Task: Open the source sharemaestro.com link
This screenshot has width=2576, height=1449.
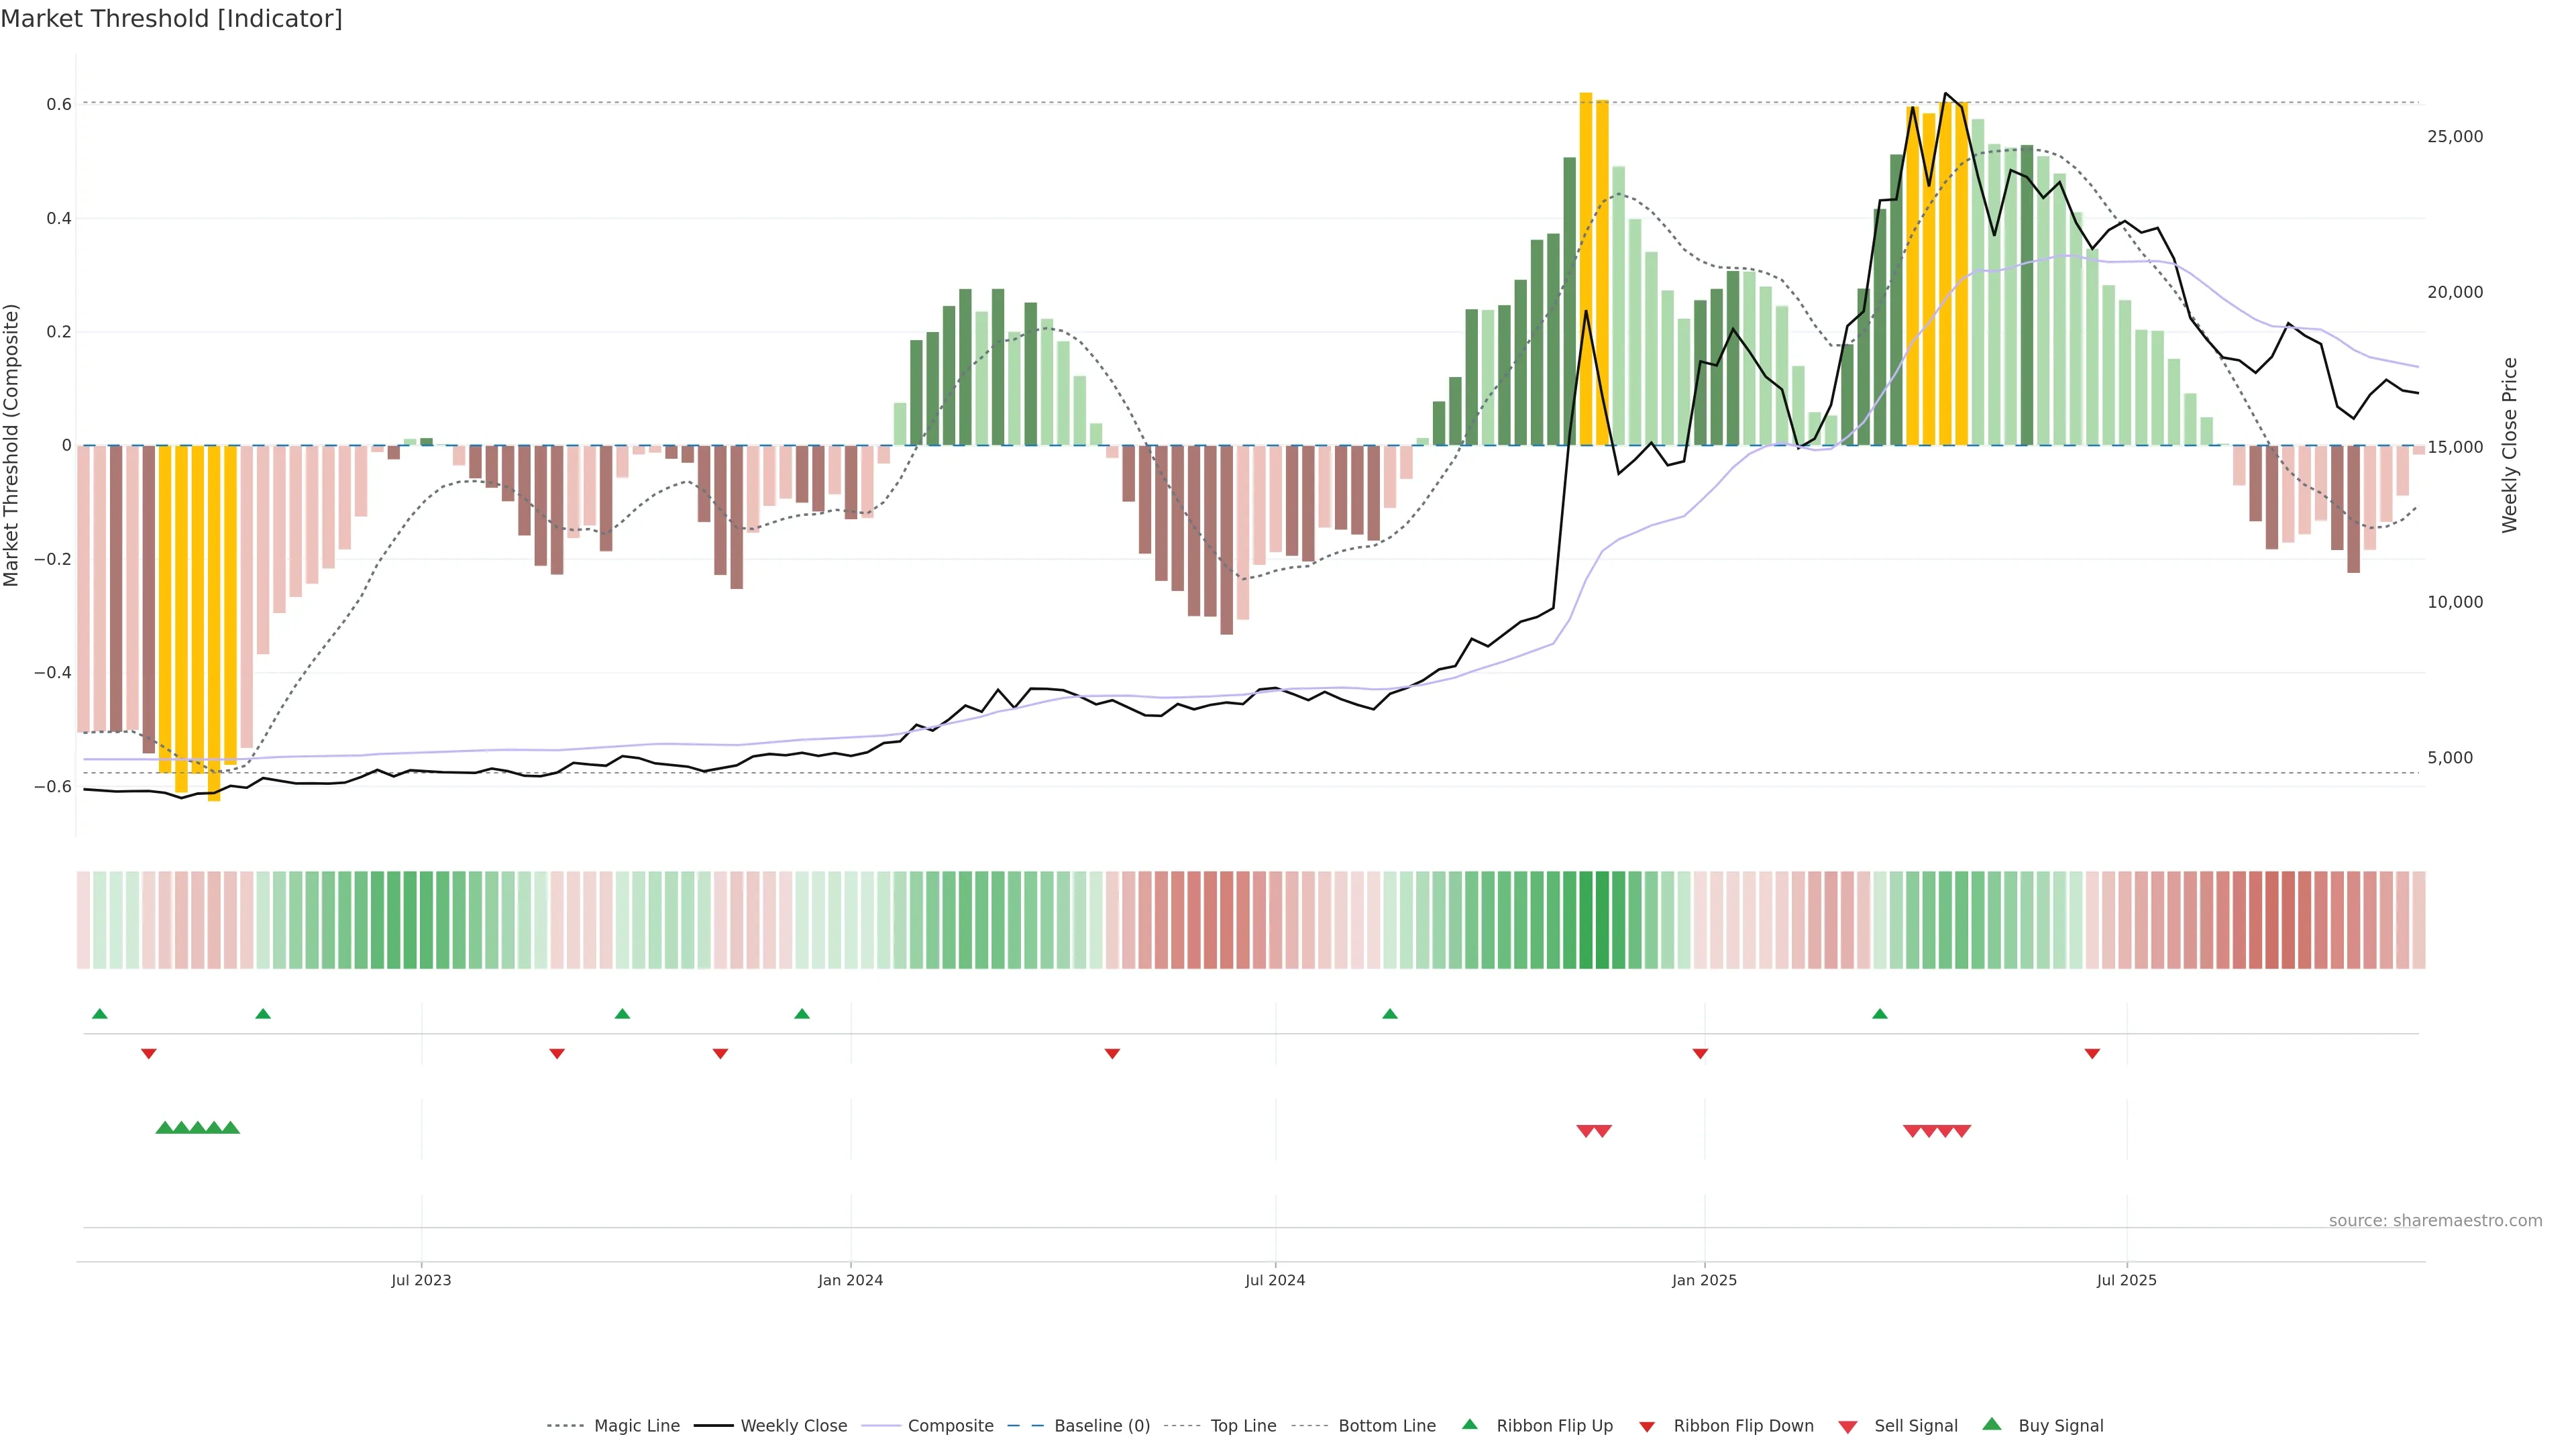Action: 2435,1221
